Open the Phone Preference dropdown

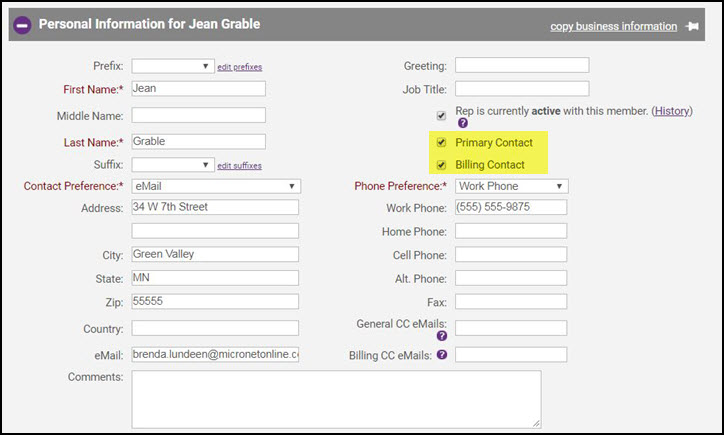(511, 186)
